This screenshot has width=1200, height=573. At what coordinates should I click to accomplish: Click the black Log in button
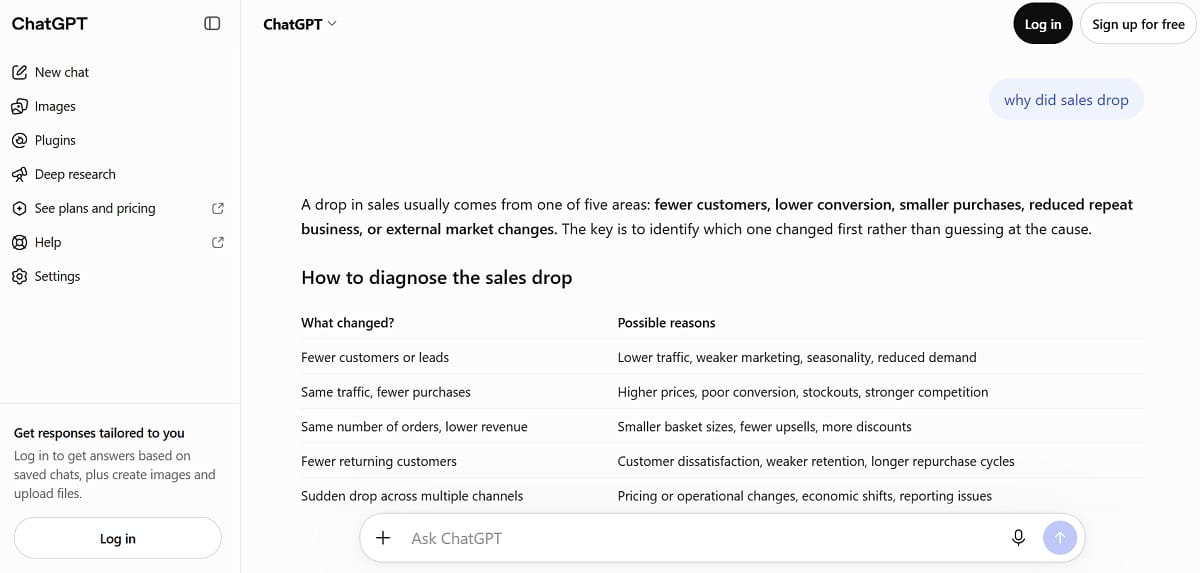click(x=1043, y=24)
